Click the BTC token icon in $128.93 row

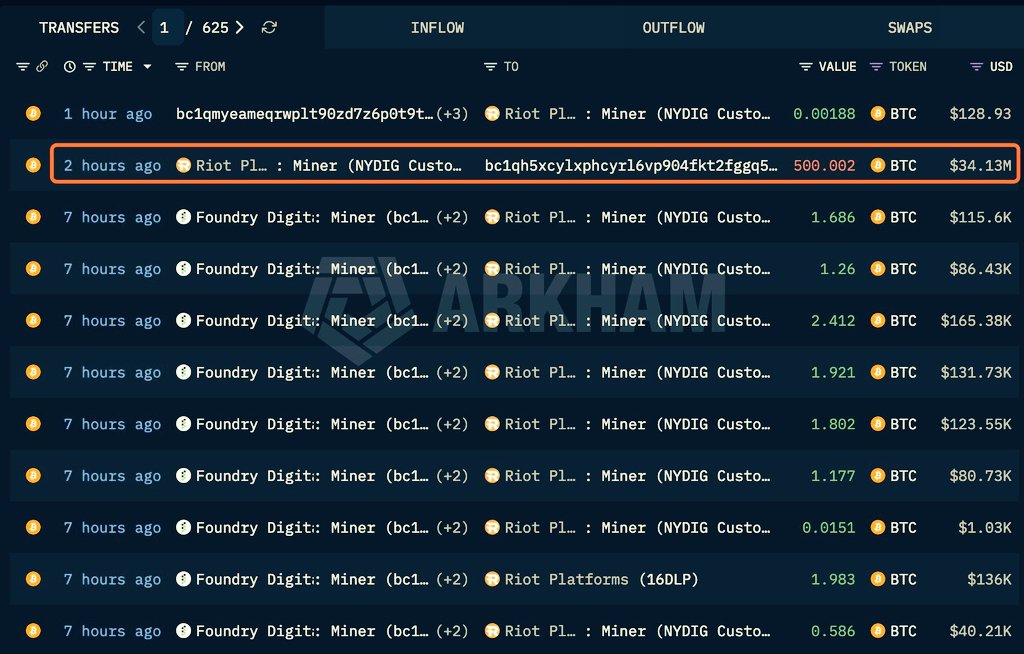click(878, 114)
